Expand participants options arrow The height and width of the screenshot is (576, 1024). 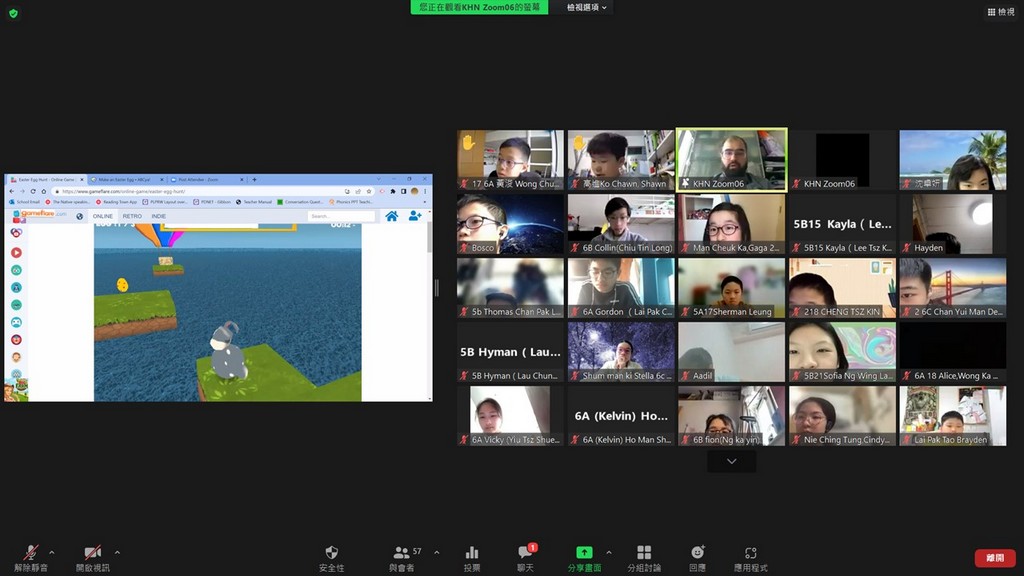point(436,552)
